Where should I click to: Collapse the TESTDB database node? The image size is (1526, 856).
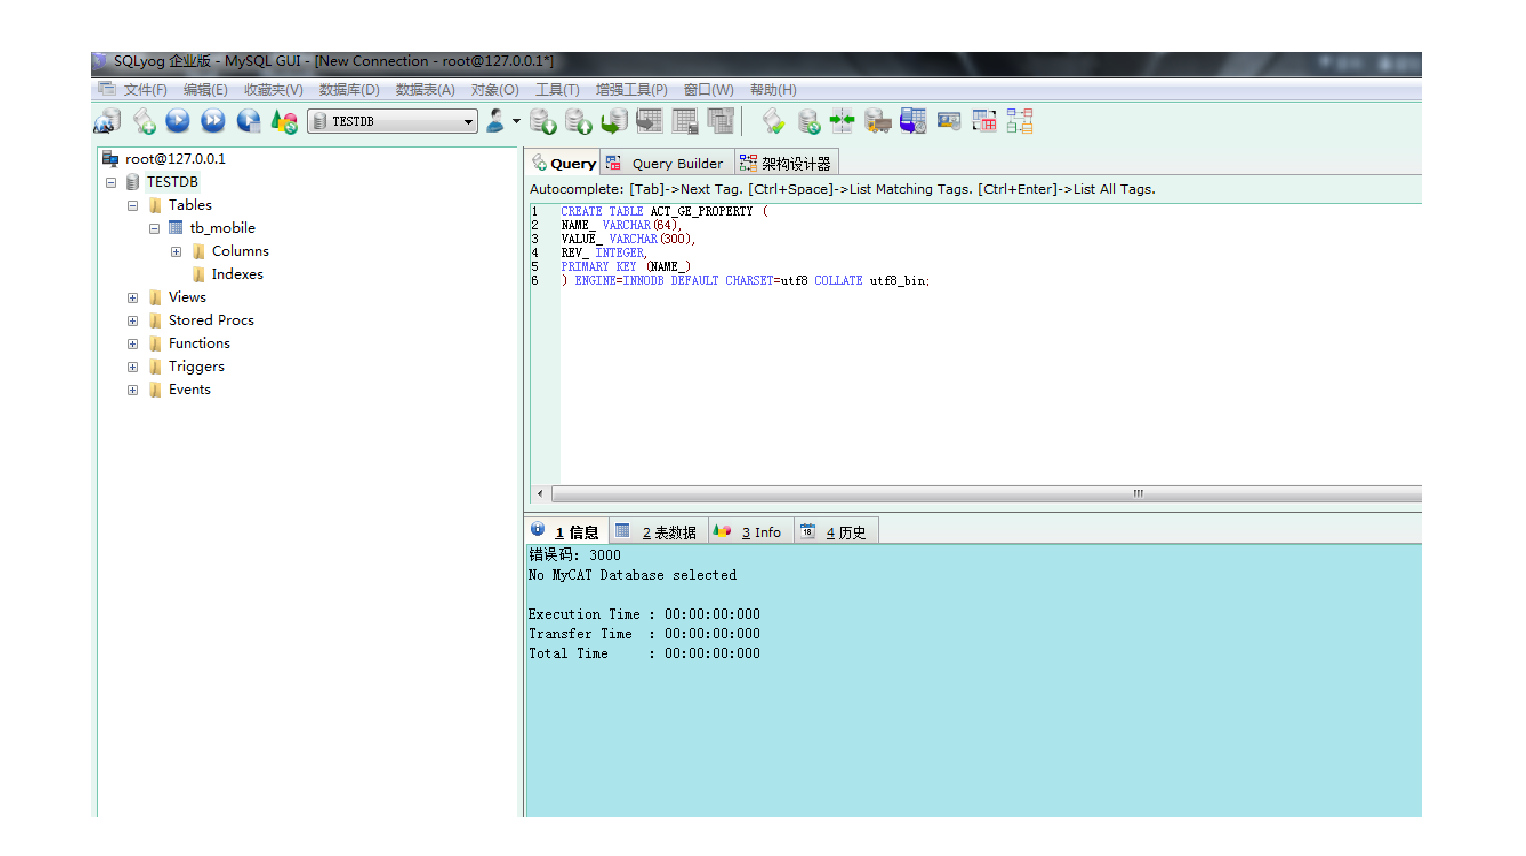pos(111,183)
